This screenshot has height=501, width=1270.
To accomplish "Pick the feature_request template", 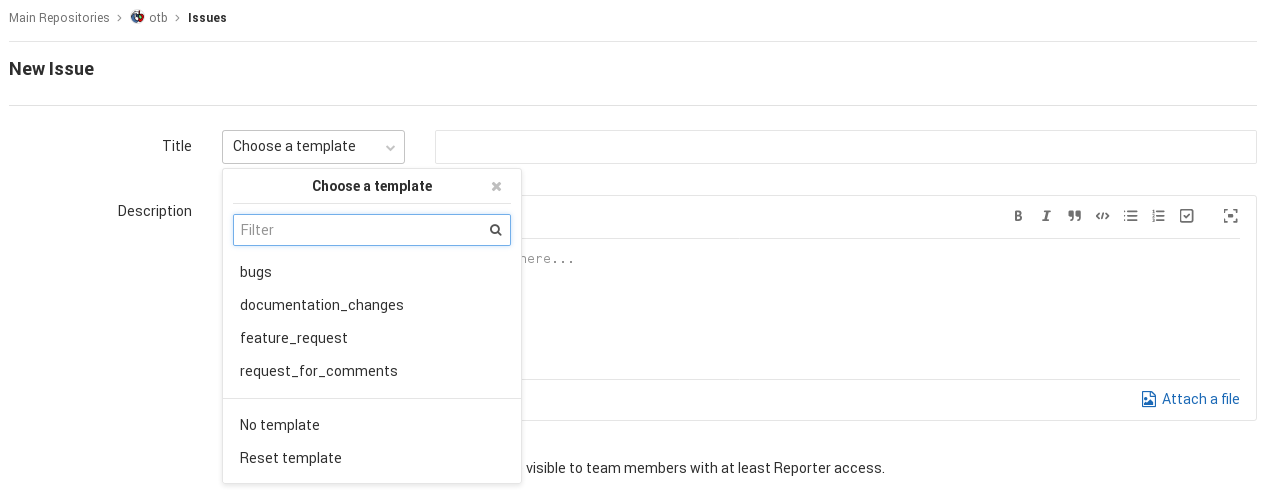I will [293, 338].
